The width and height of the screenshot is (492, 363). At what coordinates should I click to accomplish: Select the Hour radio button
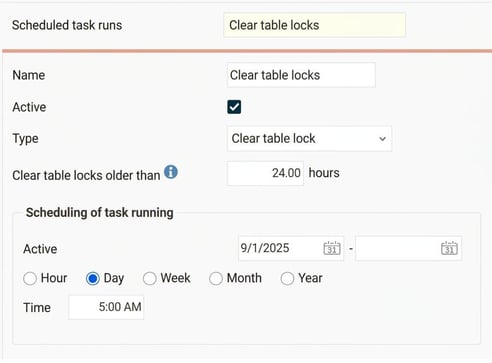[30, 278]
